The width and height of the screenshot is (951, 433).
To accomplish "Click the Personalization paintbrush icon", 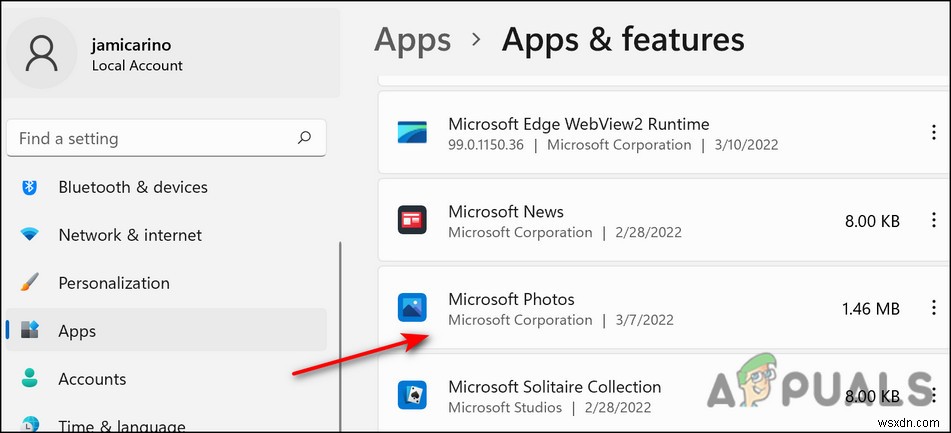I will pyautogui.click(x=30, y=283).
